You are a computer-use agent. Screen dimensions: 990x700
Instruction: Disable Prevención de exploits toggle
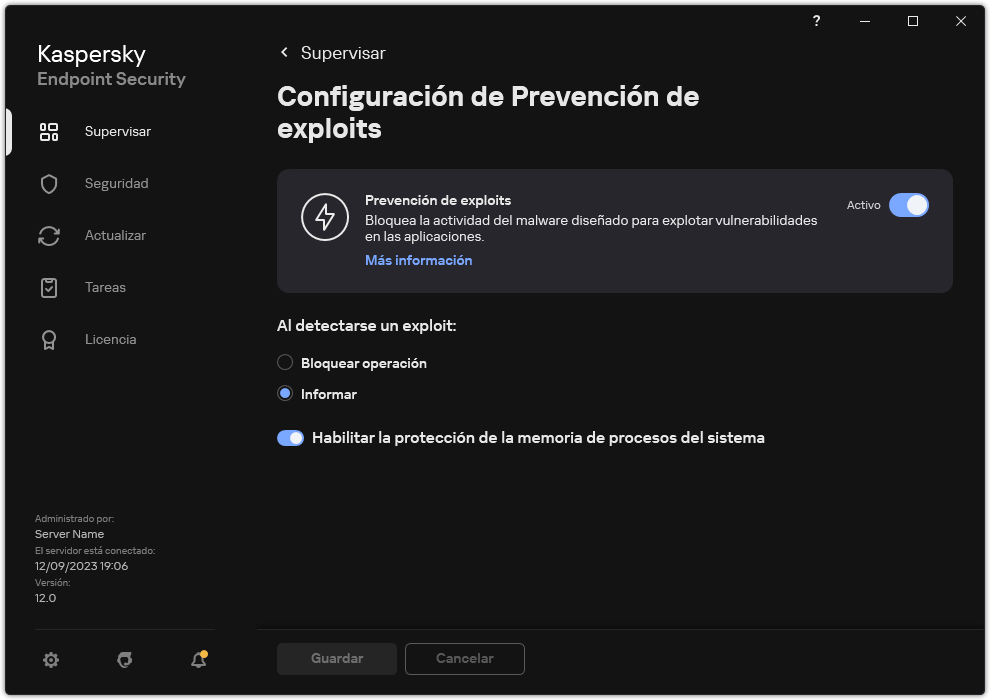[x=909, y=205]
